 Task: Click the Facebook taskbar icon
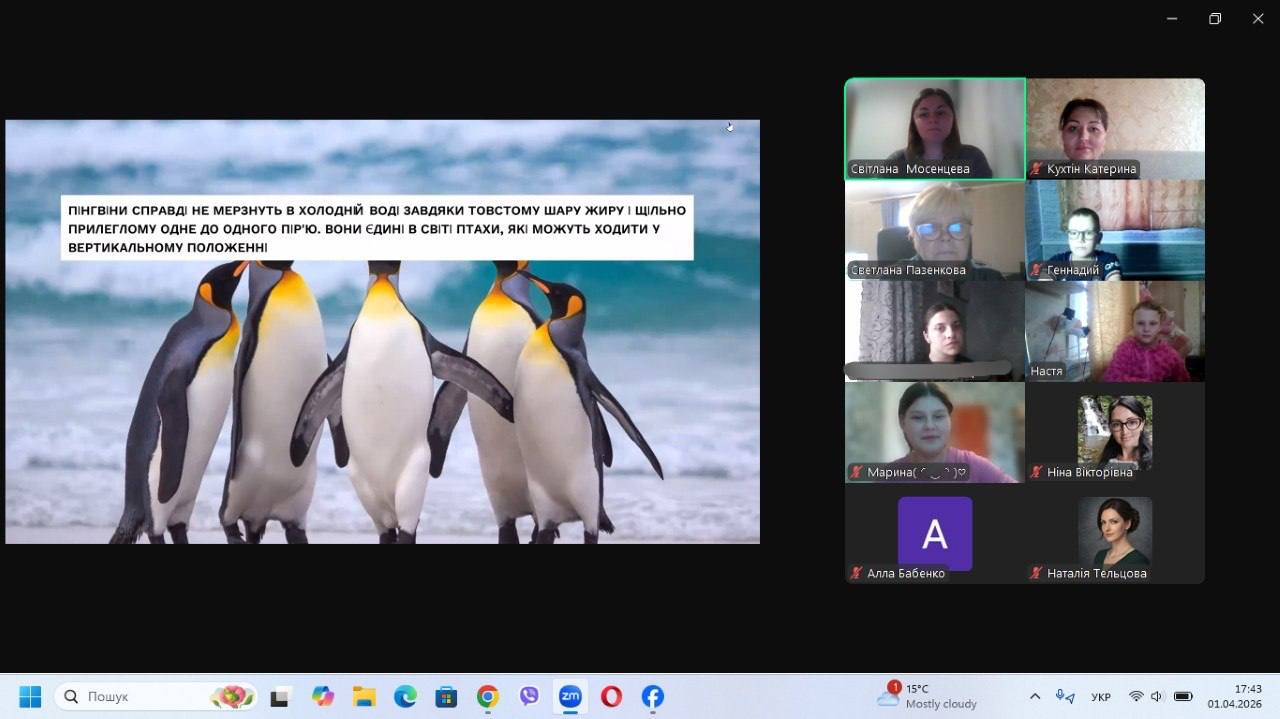652,696
